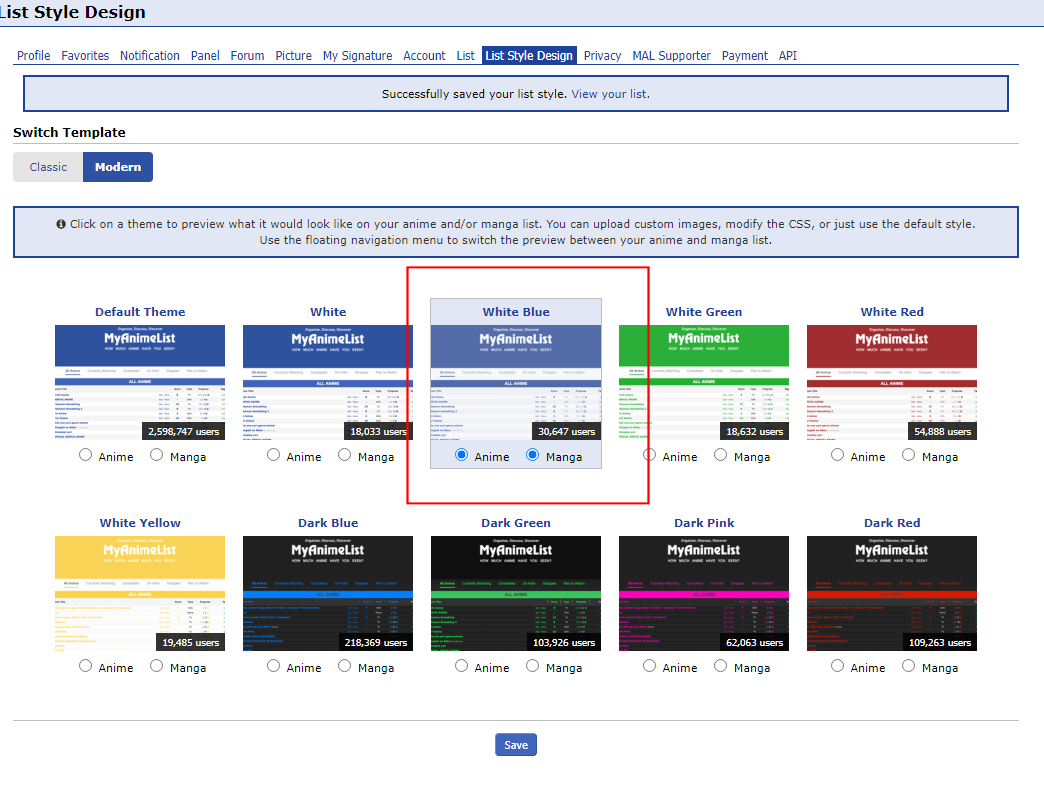Select Anime radio under Default Theme

pos(85,455)
